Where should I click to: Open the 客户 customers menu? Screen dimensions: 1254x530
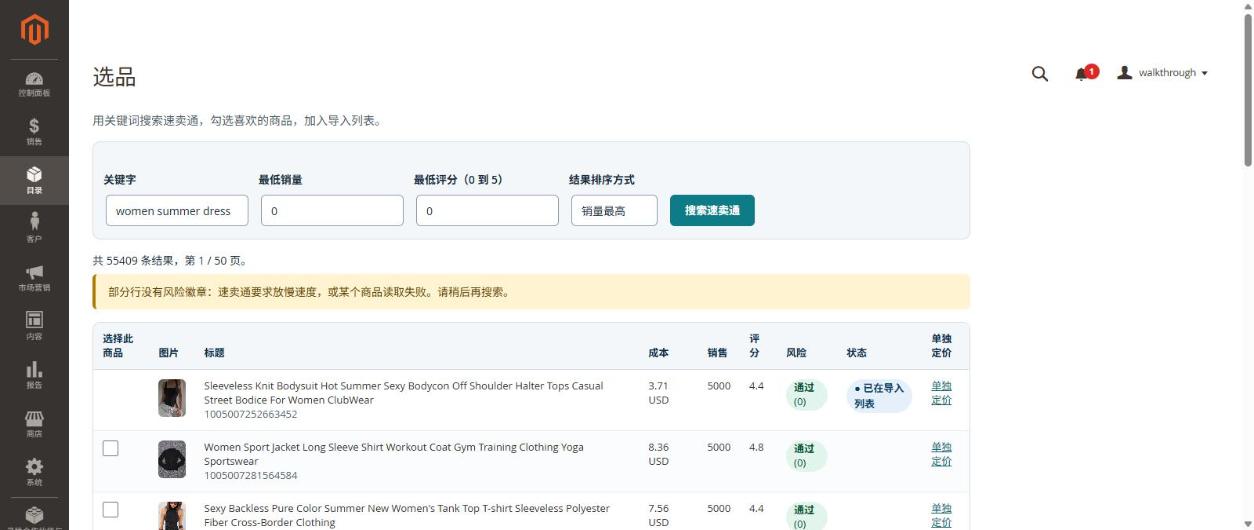click(34, 229)
